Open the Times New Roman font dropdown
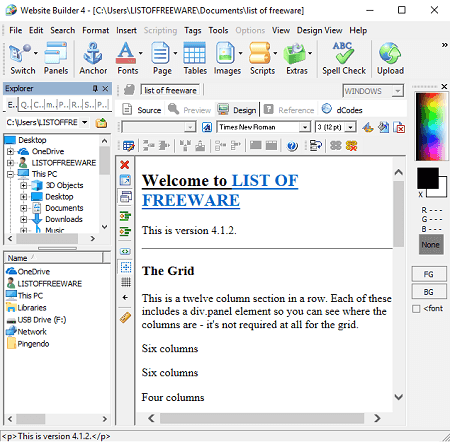The height and width of the screenshot is (442, 450). tap(304, 127)
